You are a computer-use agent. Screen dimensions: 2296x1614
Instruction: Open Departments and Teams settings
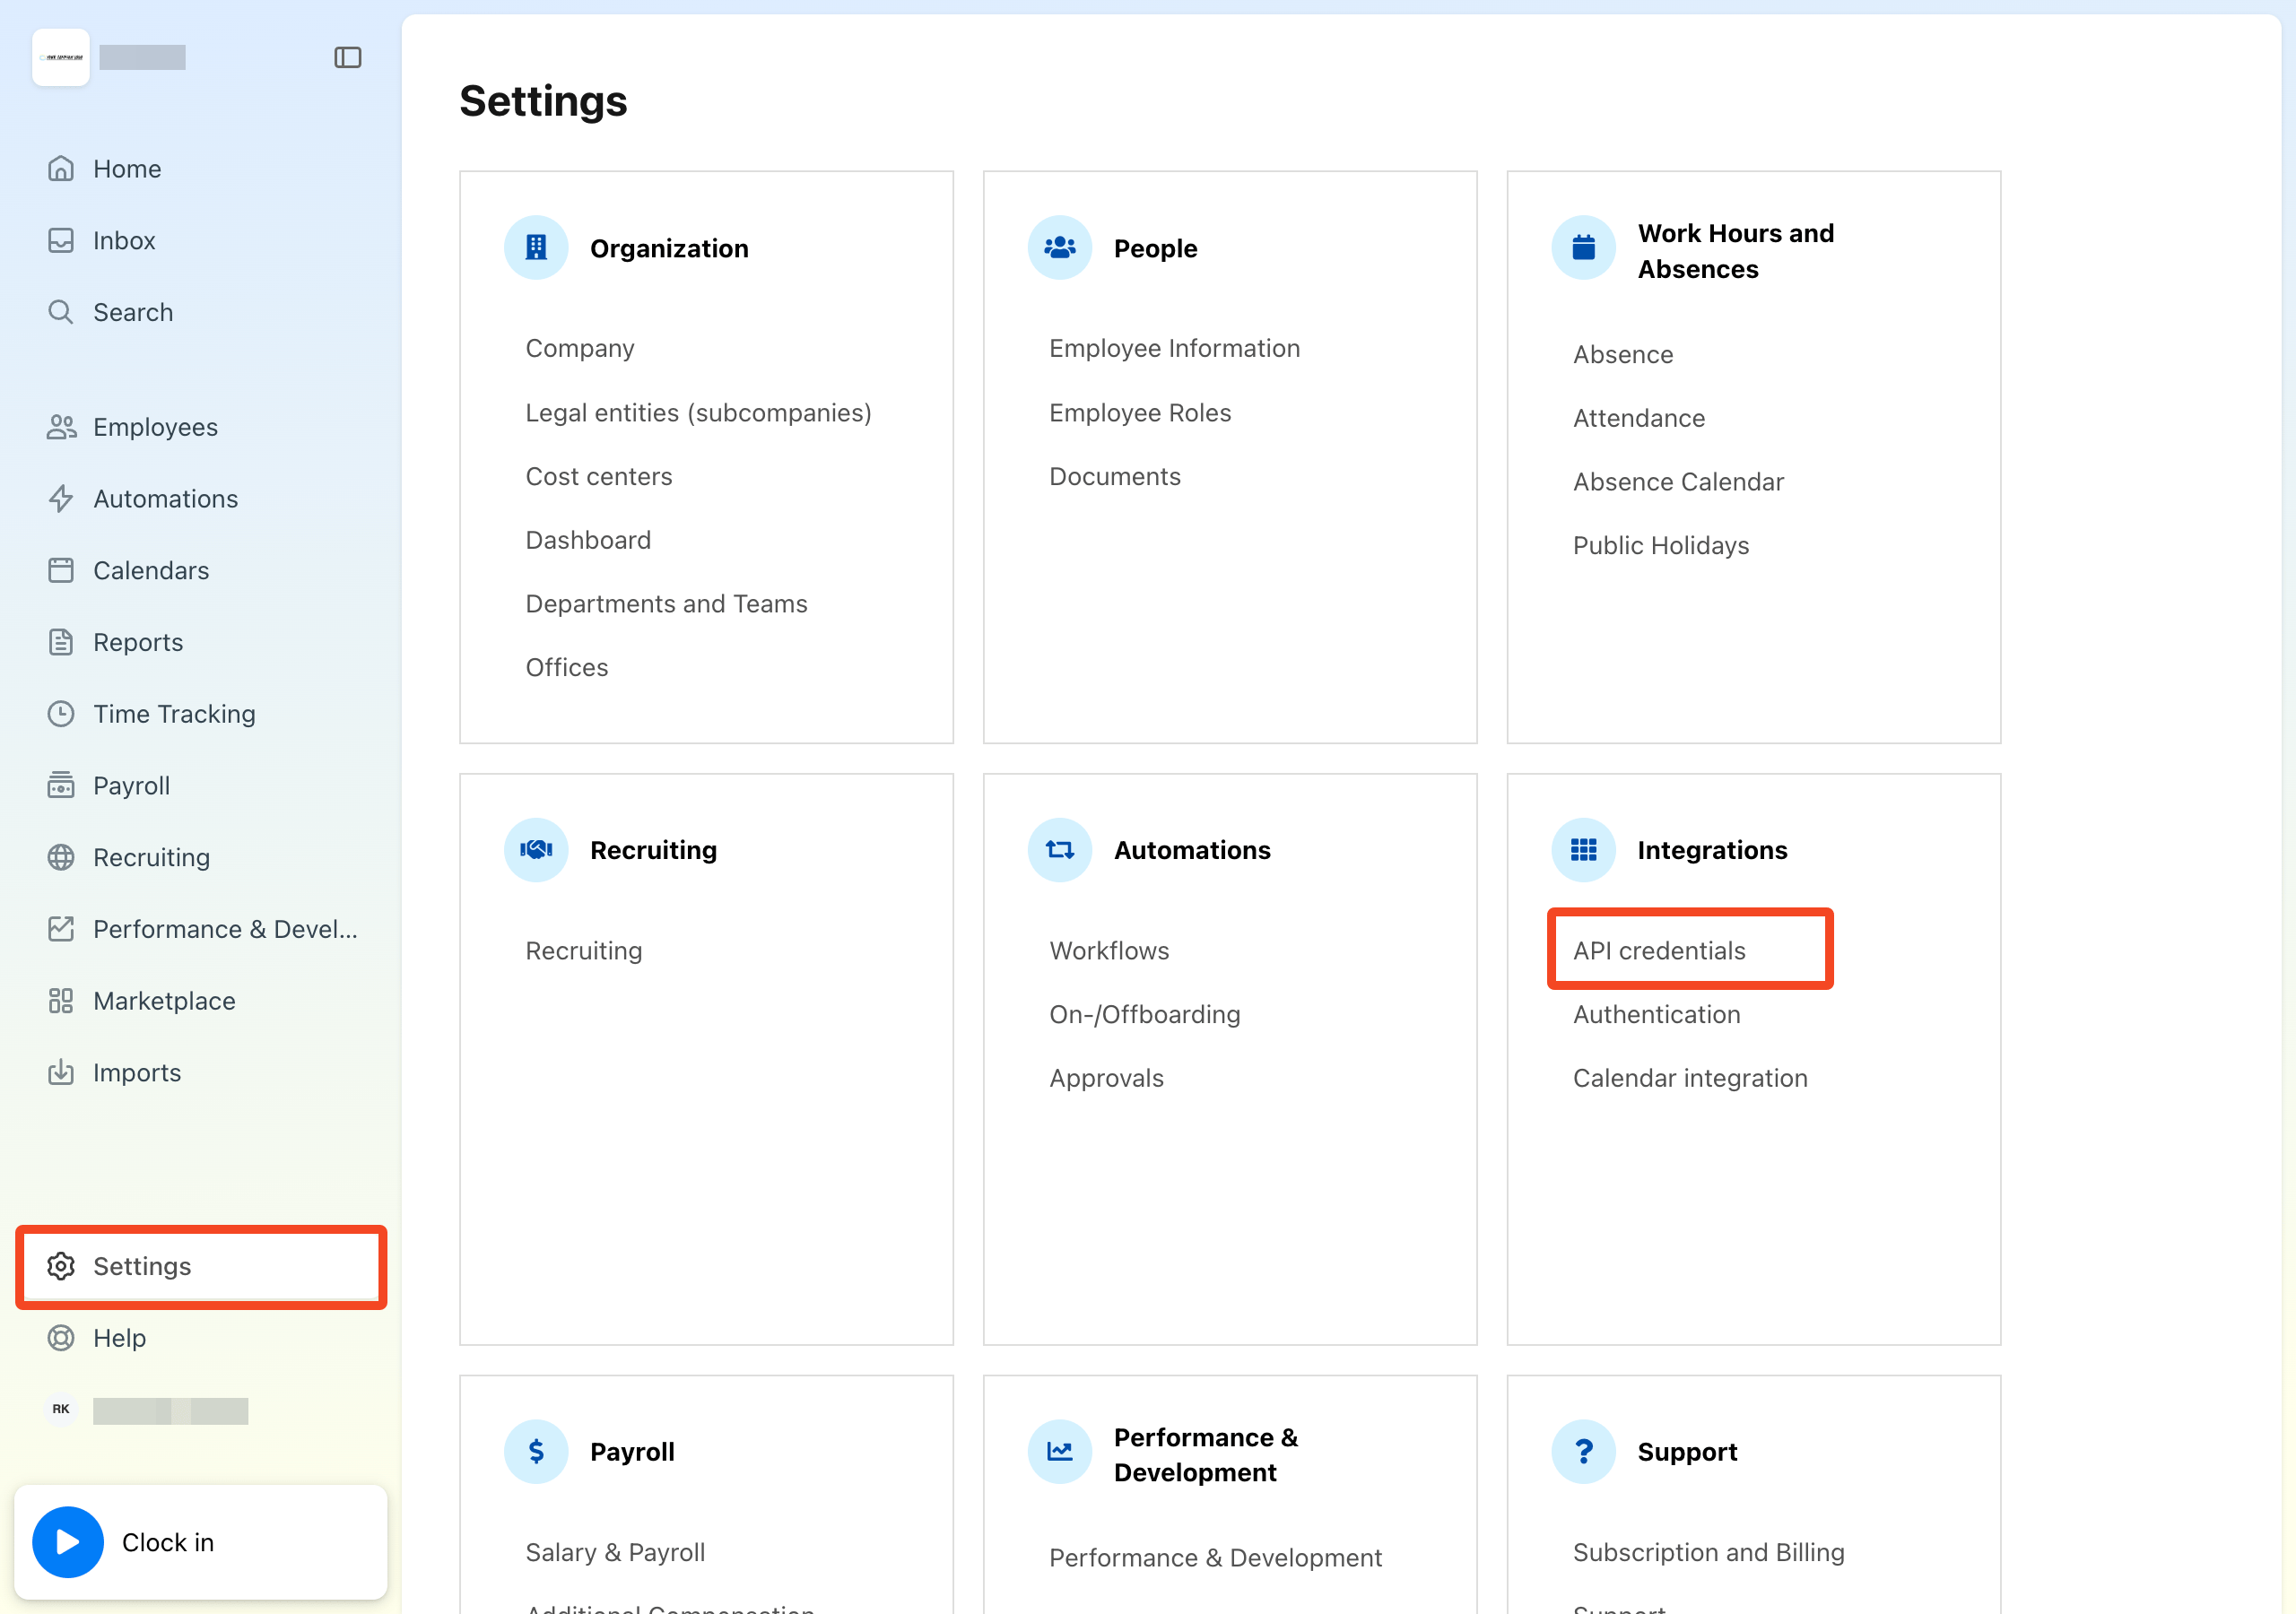[x=666, y=604]
